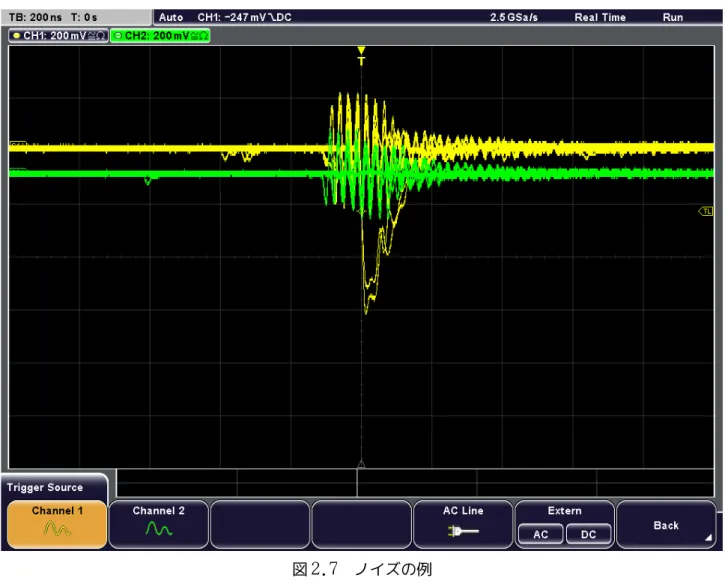Screen dimensions: 725x584
Task: Click the Real Time acquisition label
Action: point(600,18)
